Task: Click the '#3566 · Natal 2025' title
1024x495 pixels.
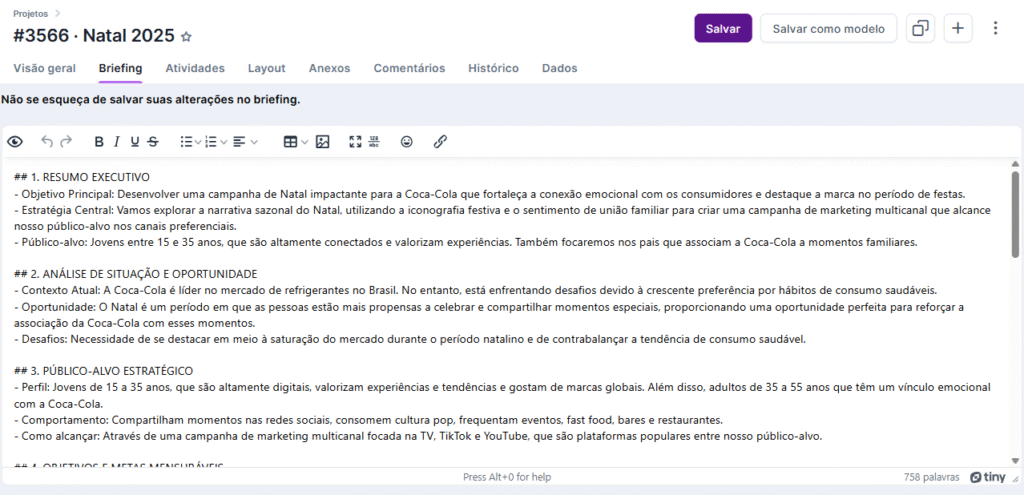Action: point(94,36)
